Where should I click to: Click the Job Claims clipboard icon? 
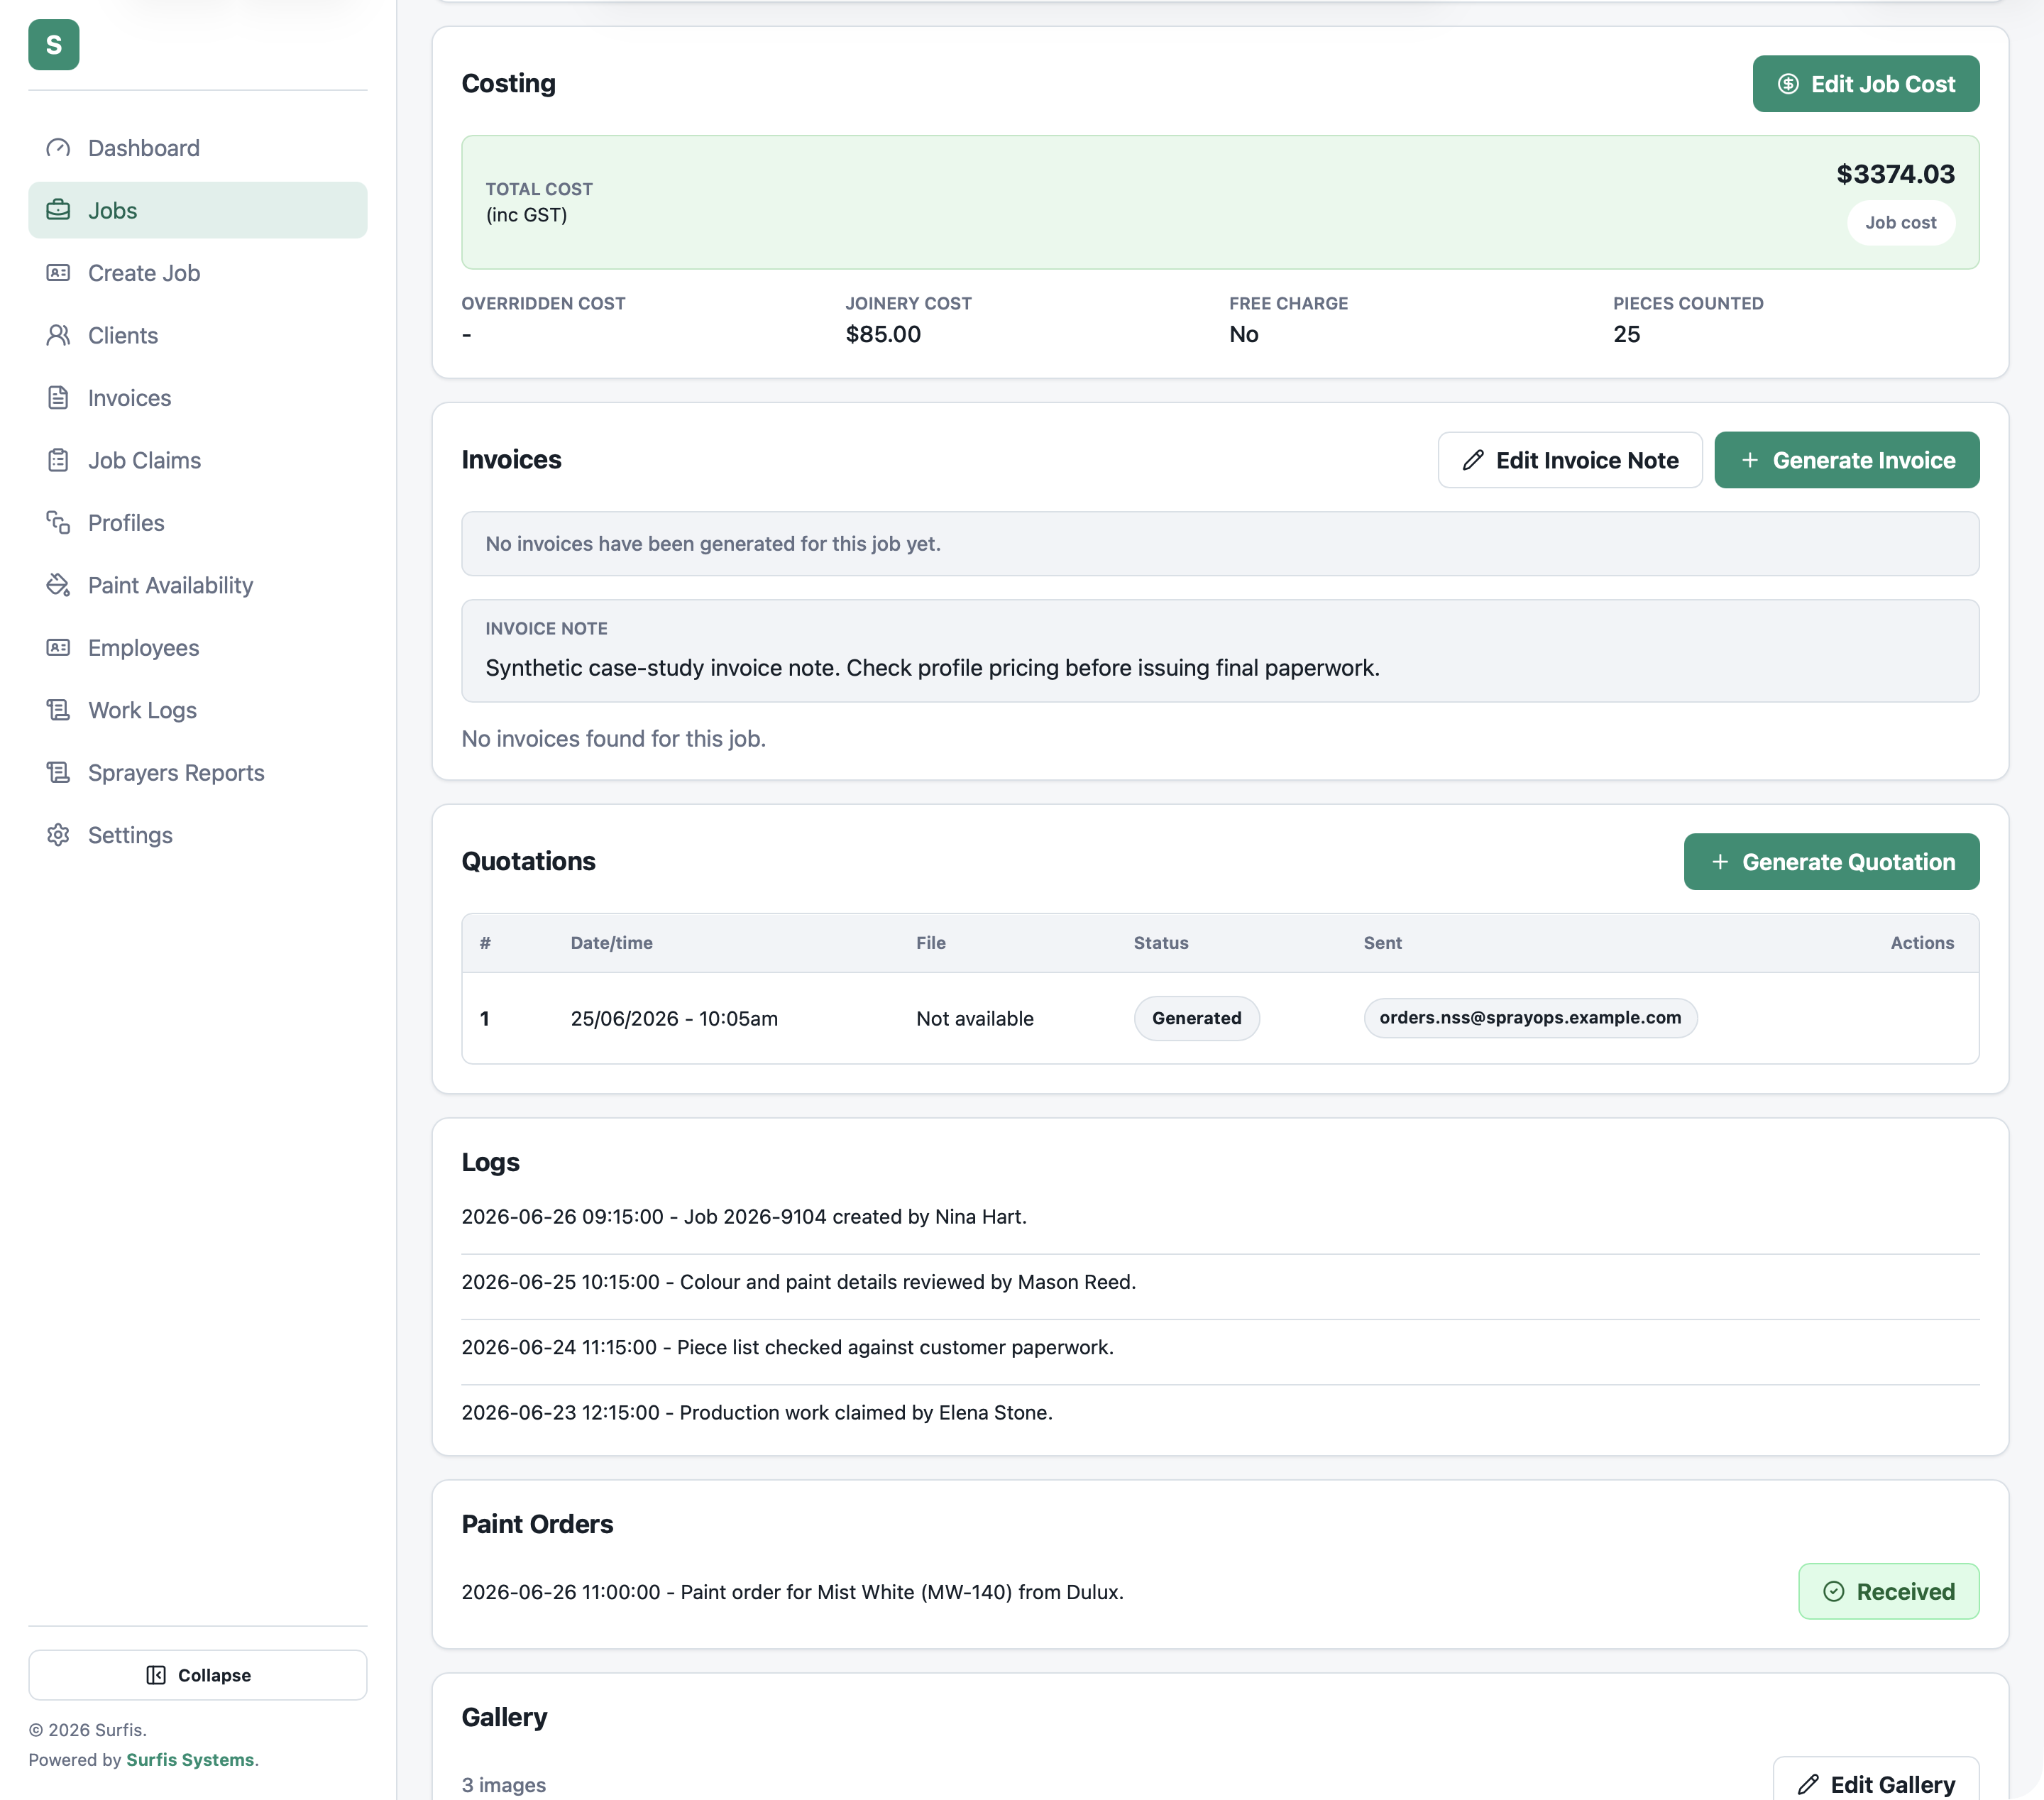pyautogui.click(x=58, y=460)
